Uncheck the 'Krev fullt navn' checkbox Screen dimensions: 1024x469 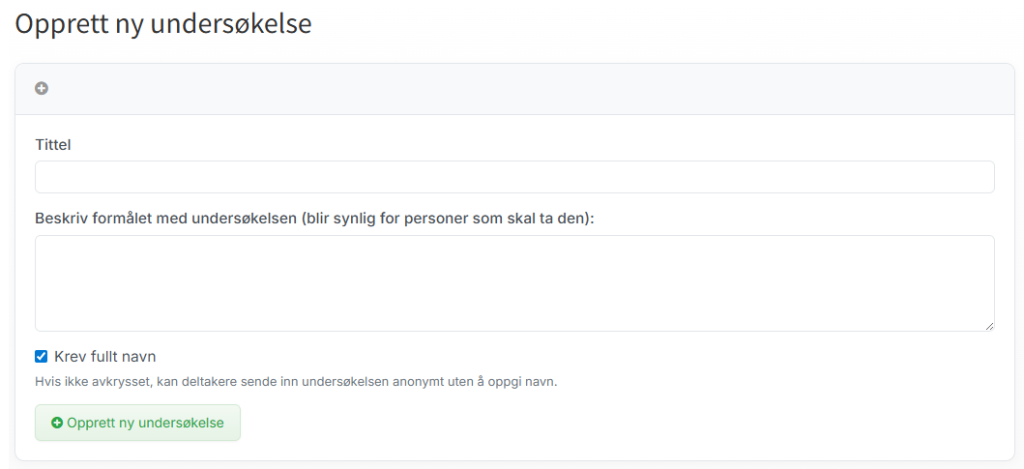click(41, 356)
